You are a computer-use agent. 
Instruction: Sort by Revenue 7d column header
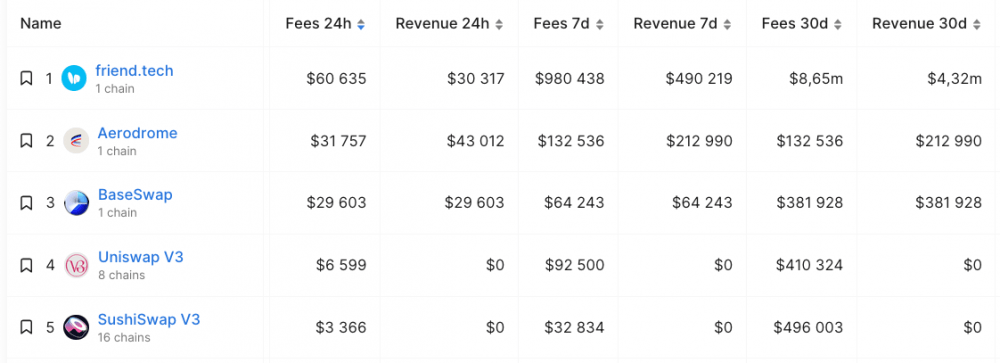click(x=682, y=24)
